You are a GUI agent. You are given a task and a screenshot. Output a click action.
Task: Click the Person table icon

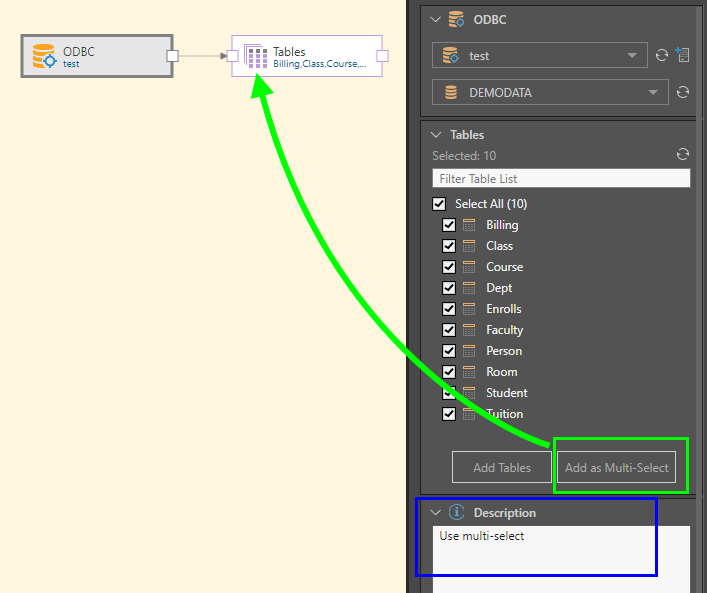pyautogui.click(x=469, y=350)
